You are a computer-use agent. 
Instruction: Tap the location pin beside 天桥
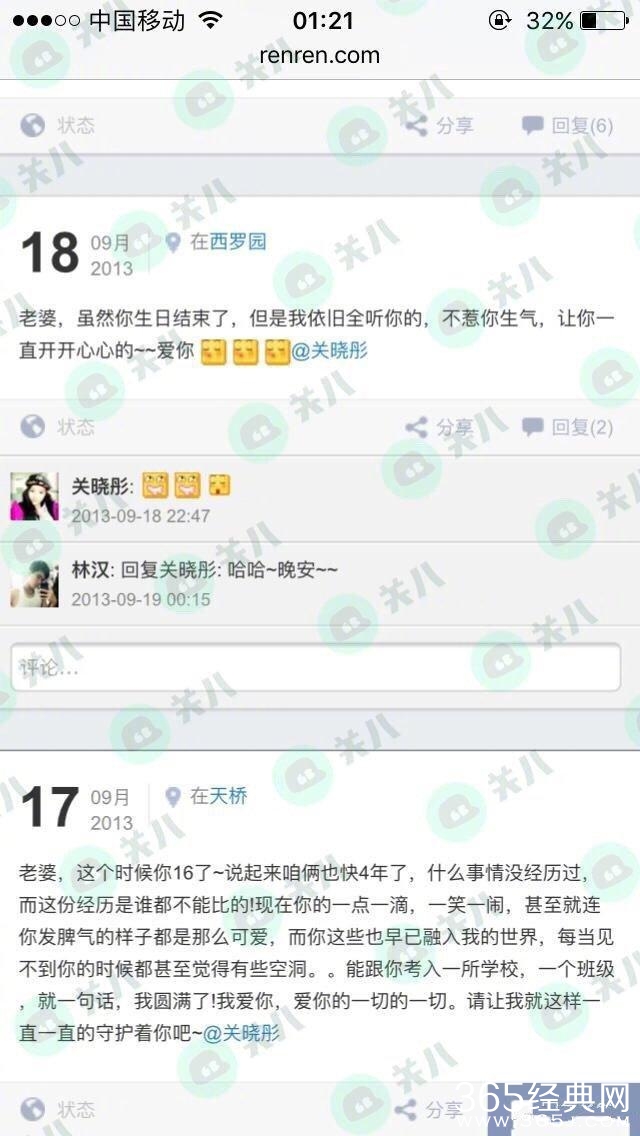(x=173, y=797)
